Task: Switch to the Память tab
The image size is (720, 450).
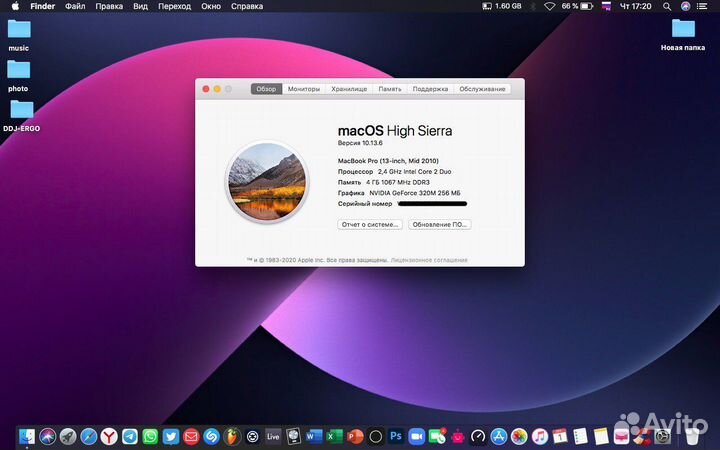Action: pyautogui.click(x=390, y=89)
